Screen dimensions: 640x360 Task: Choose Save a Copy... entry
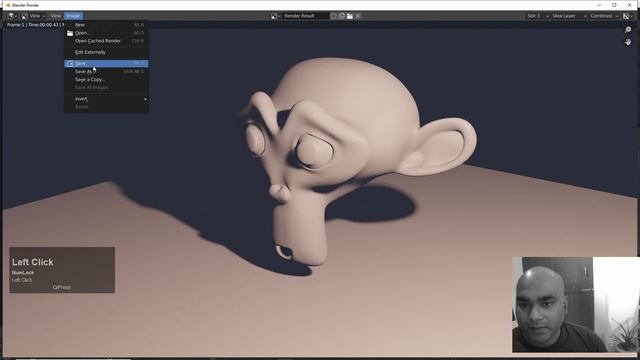click(106, 80)
